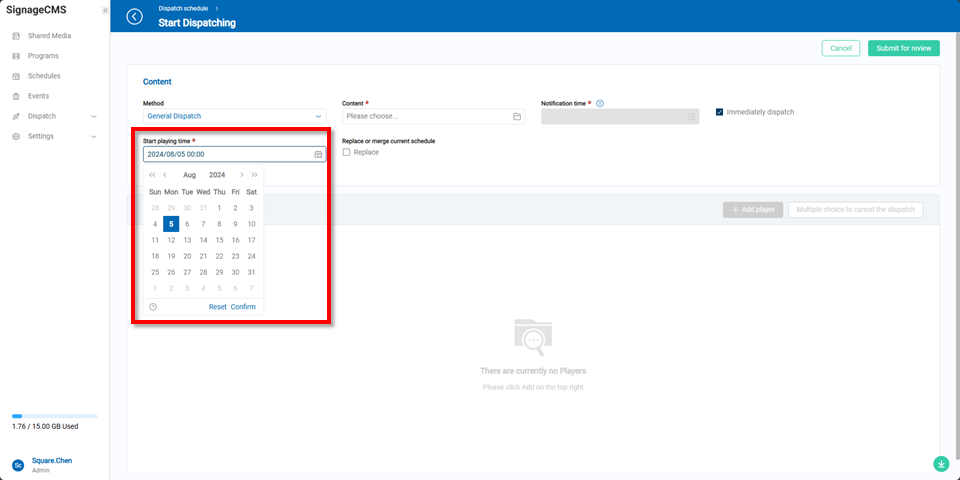
Task: Click the back arrow icon in header
Action: (x=135, y=16)
